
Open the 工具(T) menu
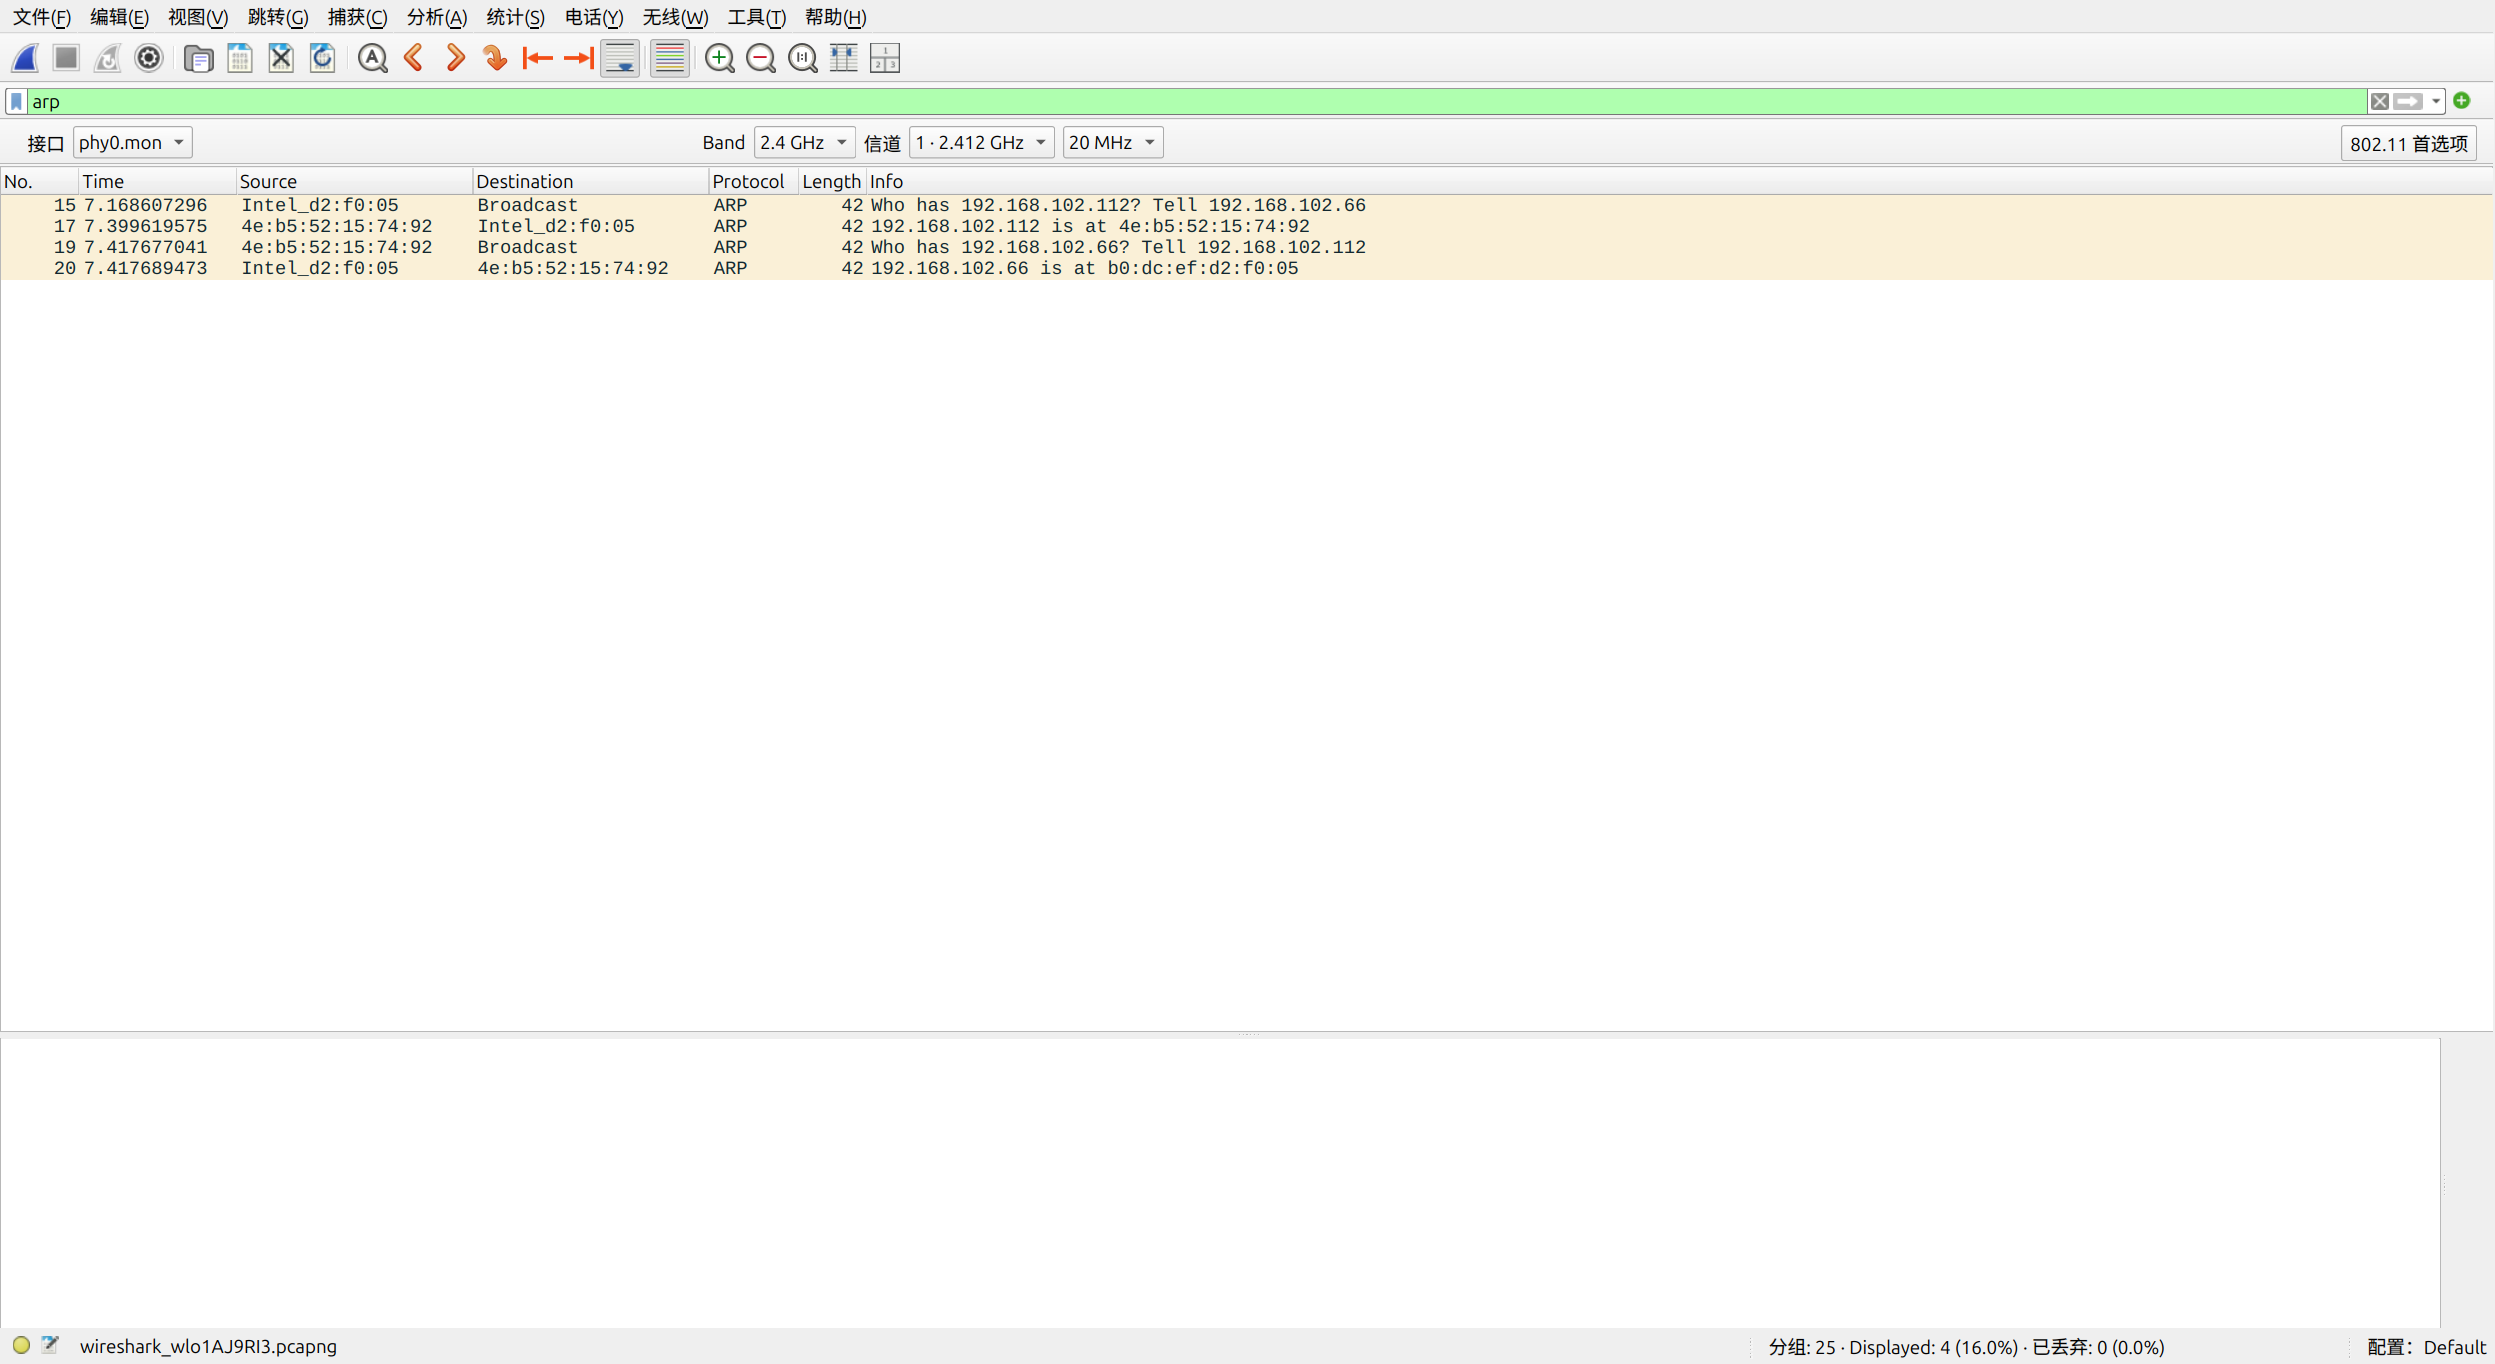756,17
